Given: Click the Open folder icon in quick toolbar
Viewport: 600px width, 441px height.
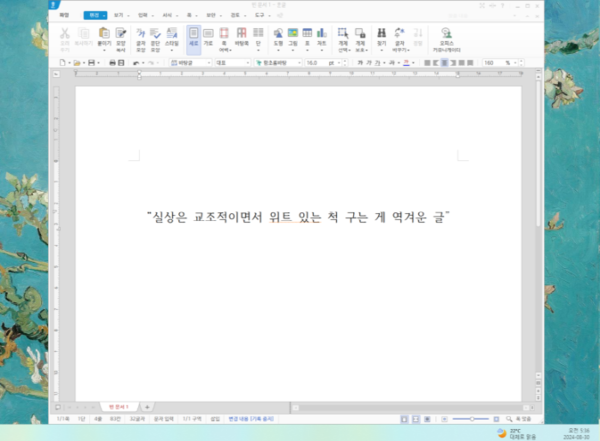Looking at the screenshot, I should coord(77,62).
